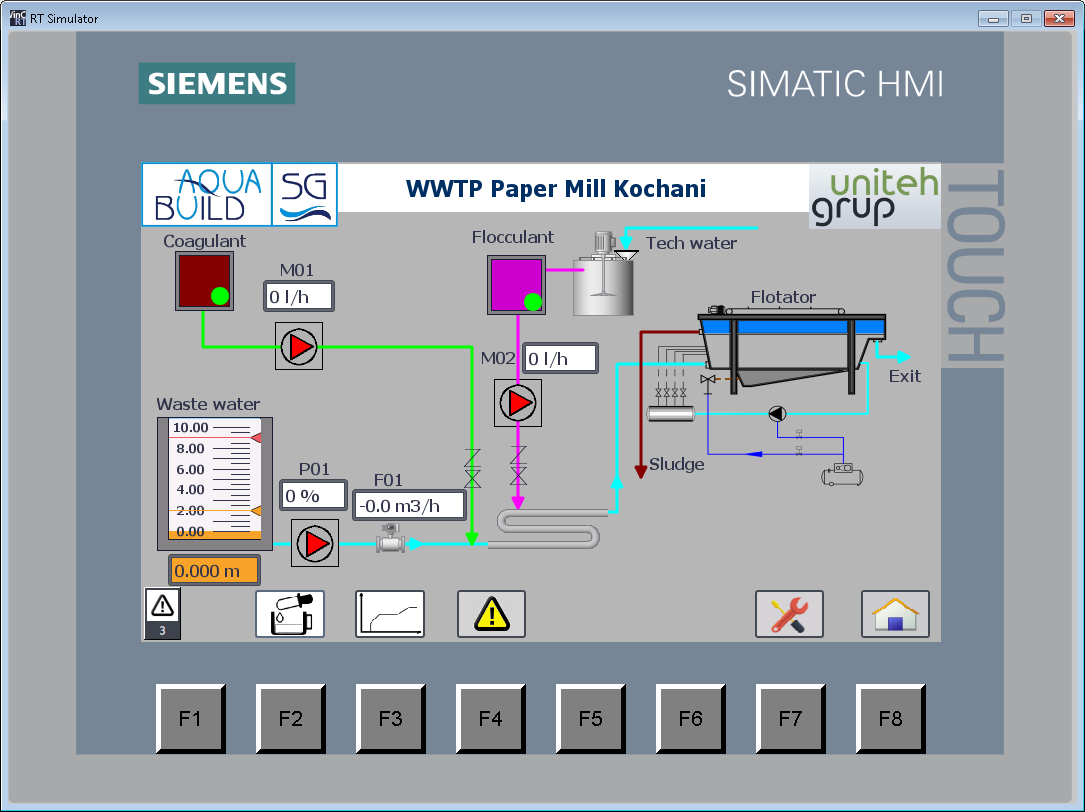The width and height of the screenshot is (1085, 812).
Task: Click the F8 function key
Action: pos(891,719)
